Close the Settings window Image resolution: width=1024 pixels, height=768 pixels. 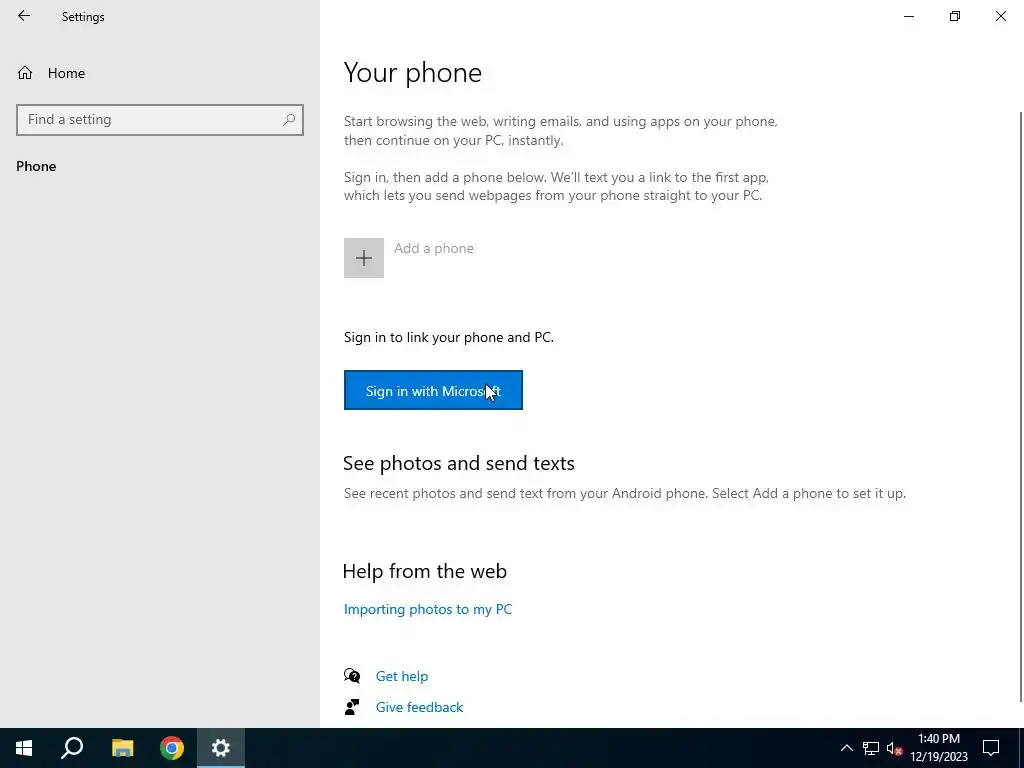click(x=1000, y=16)
